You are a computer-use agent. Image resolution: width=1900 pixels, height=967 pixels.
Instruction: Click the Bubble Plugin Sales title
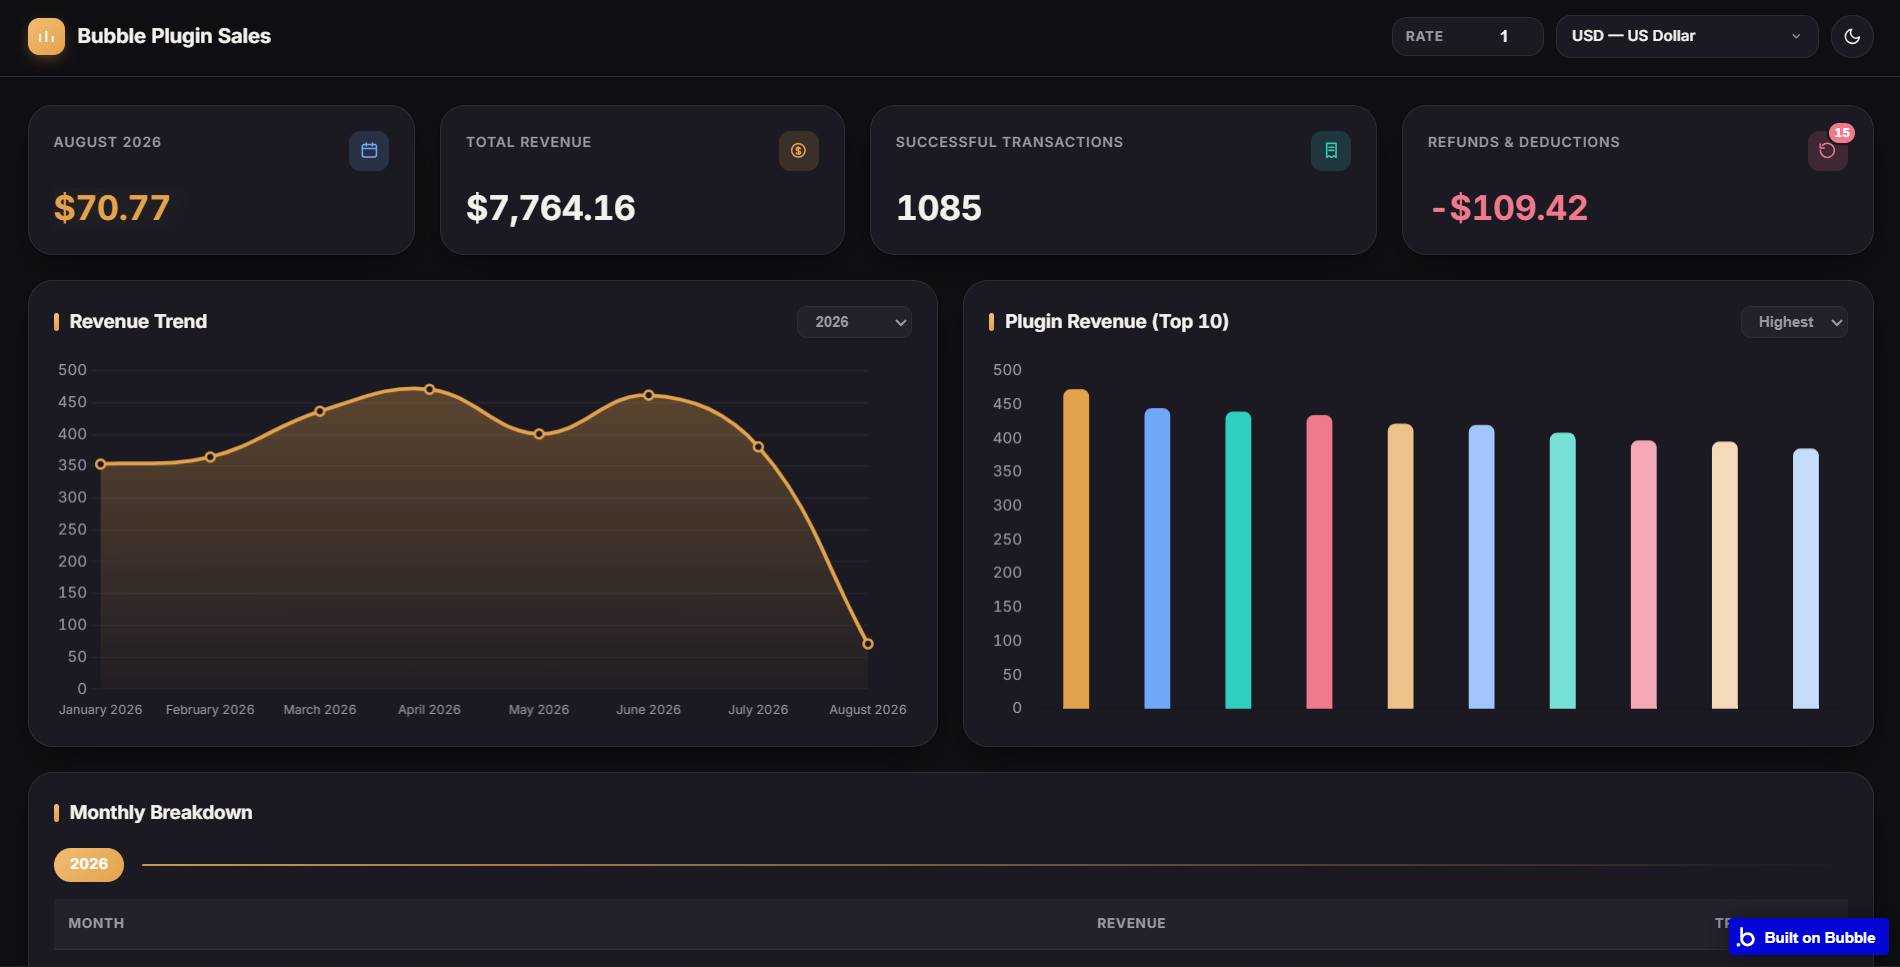[174, 36]
